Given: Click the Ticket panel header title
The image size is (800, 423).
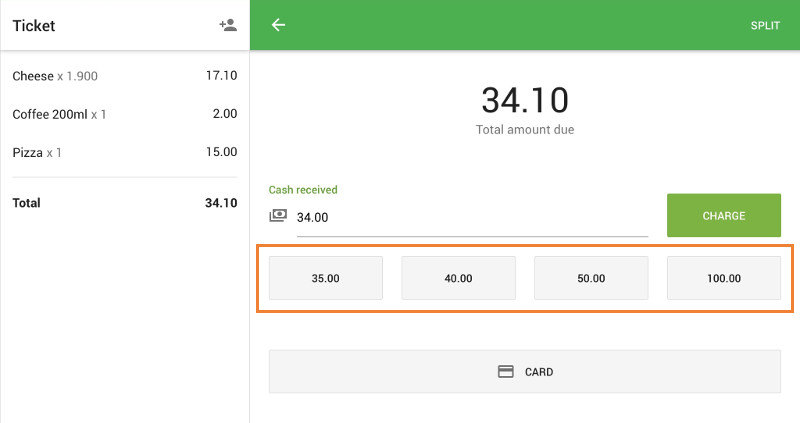Looking at the screenshot, I should tap(34, 26).
